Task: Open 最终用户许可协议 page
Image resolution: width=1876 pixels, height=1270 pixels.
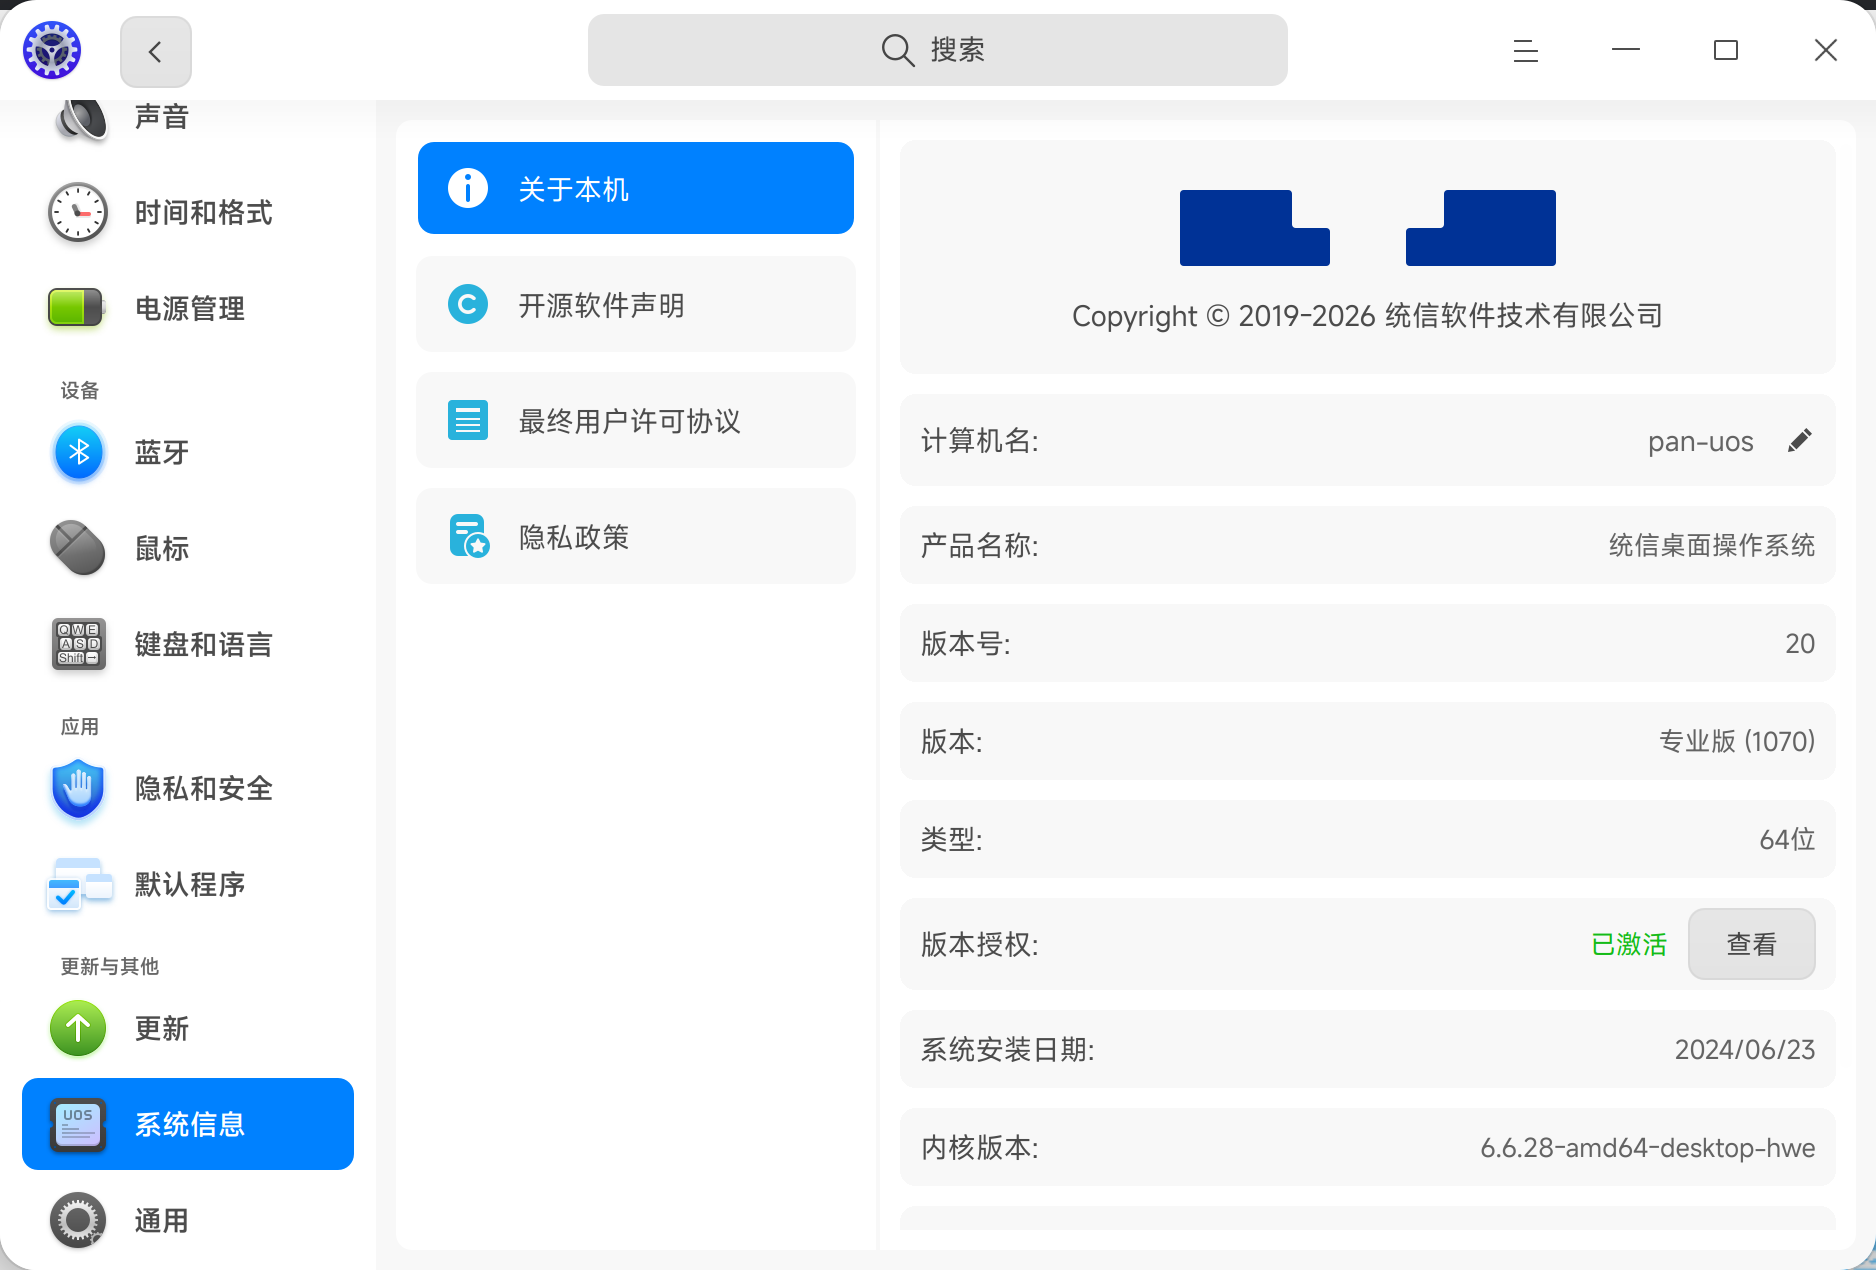Action: [636, 420]
